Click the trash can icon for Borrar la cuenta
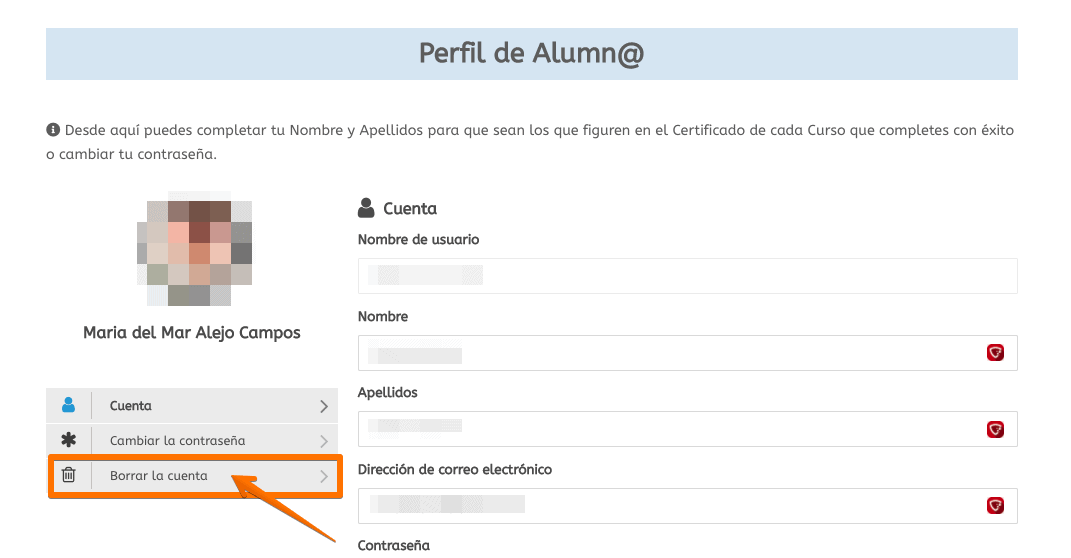The width and height of the screenshot is (1071, 558). 68,475
